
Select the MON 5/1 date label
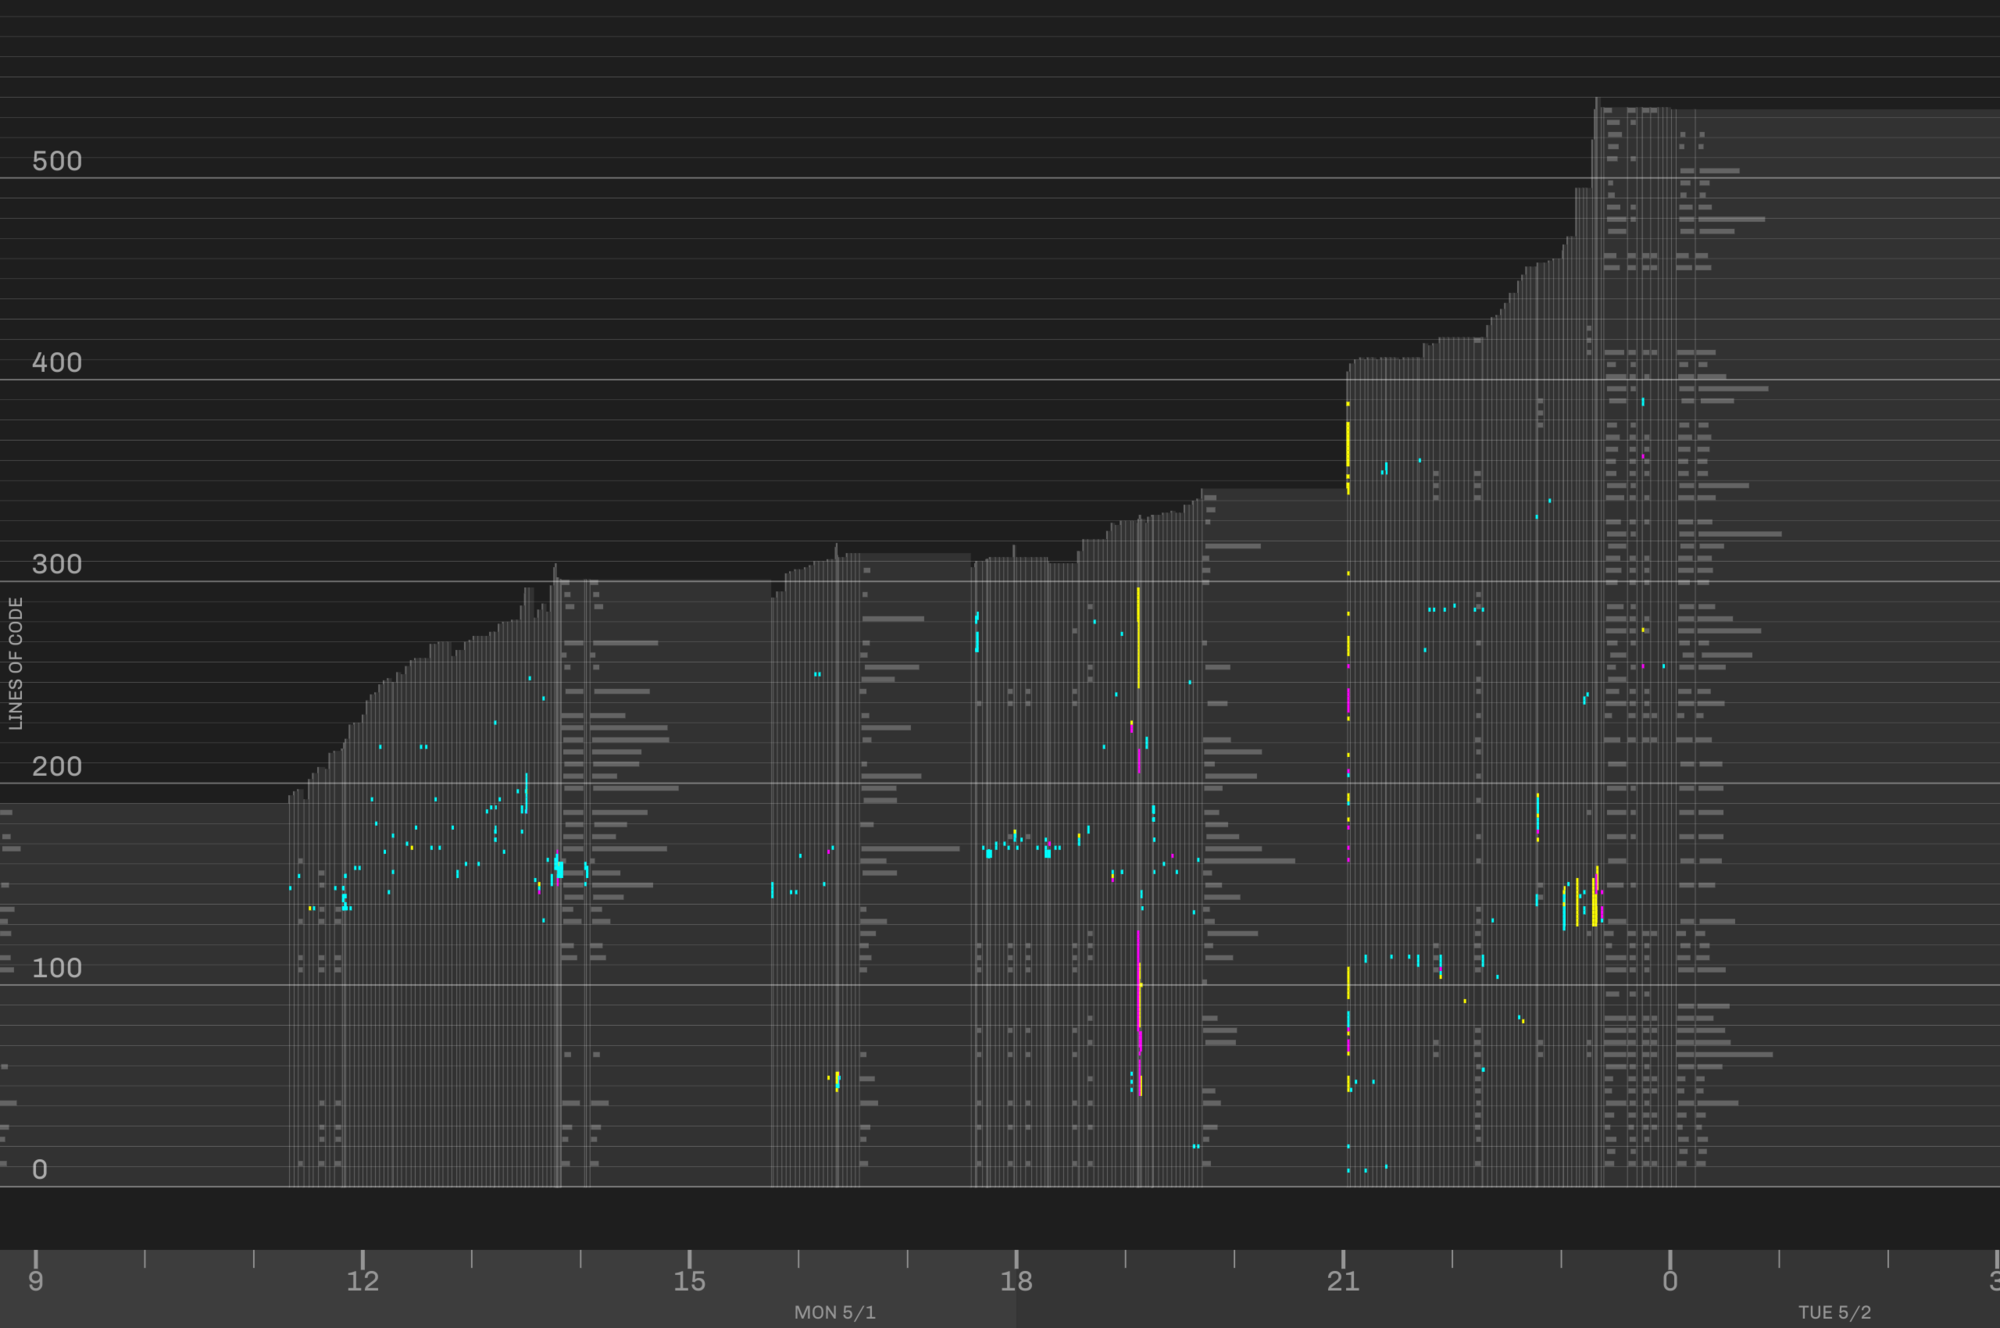point(835,1312)
